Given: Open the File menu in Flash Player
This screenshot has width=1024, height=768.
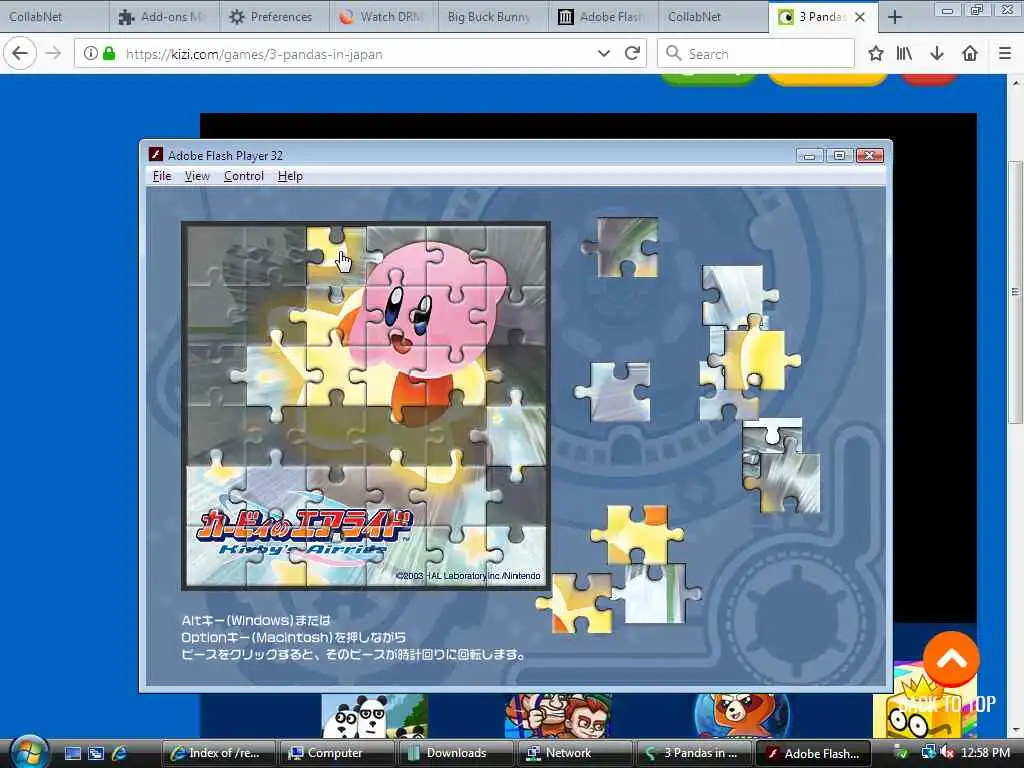Looking at the screenshot, I should 161,176.
